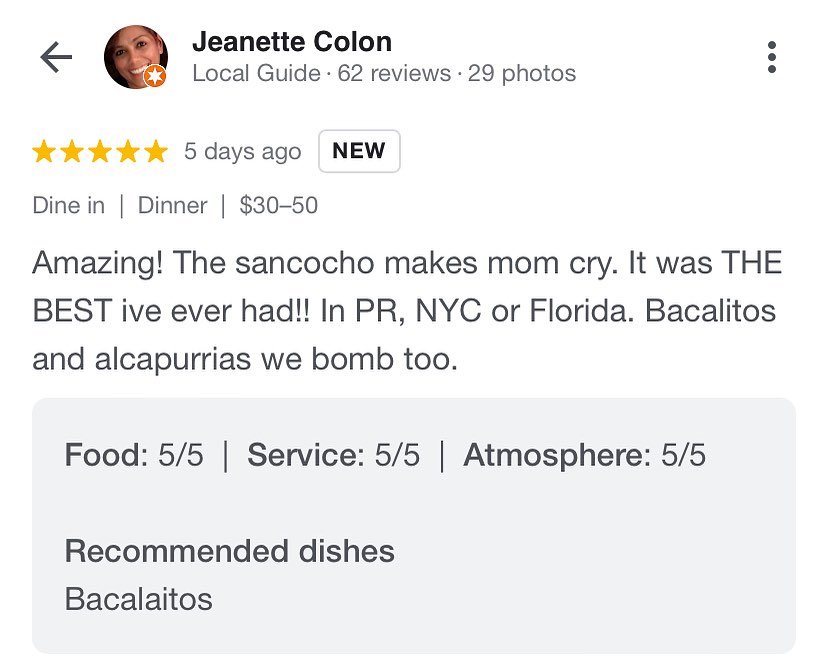Open Jeanette Colon's profile photo

coord(136,57)
